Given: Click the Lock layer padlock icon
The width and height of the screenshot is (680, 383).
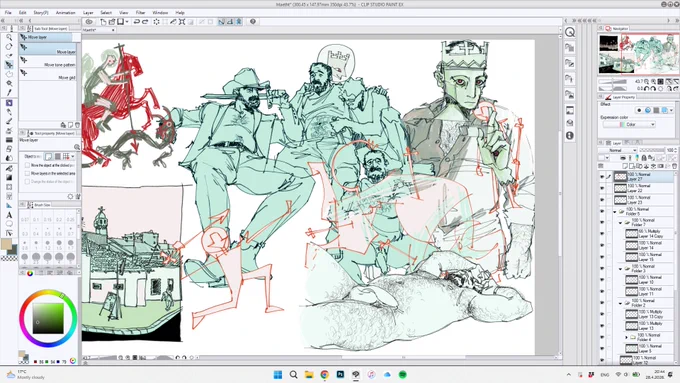Looking at the screenshot, I should tap(644, 158).
